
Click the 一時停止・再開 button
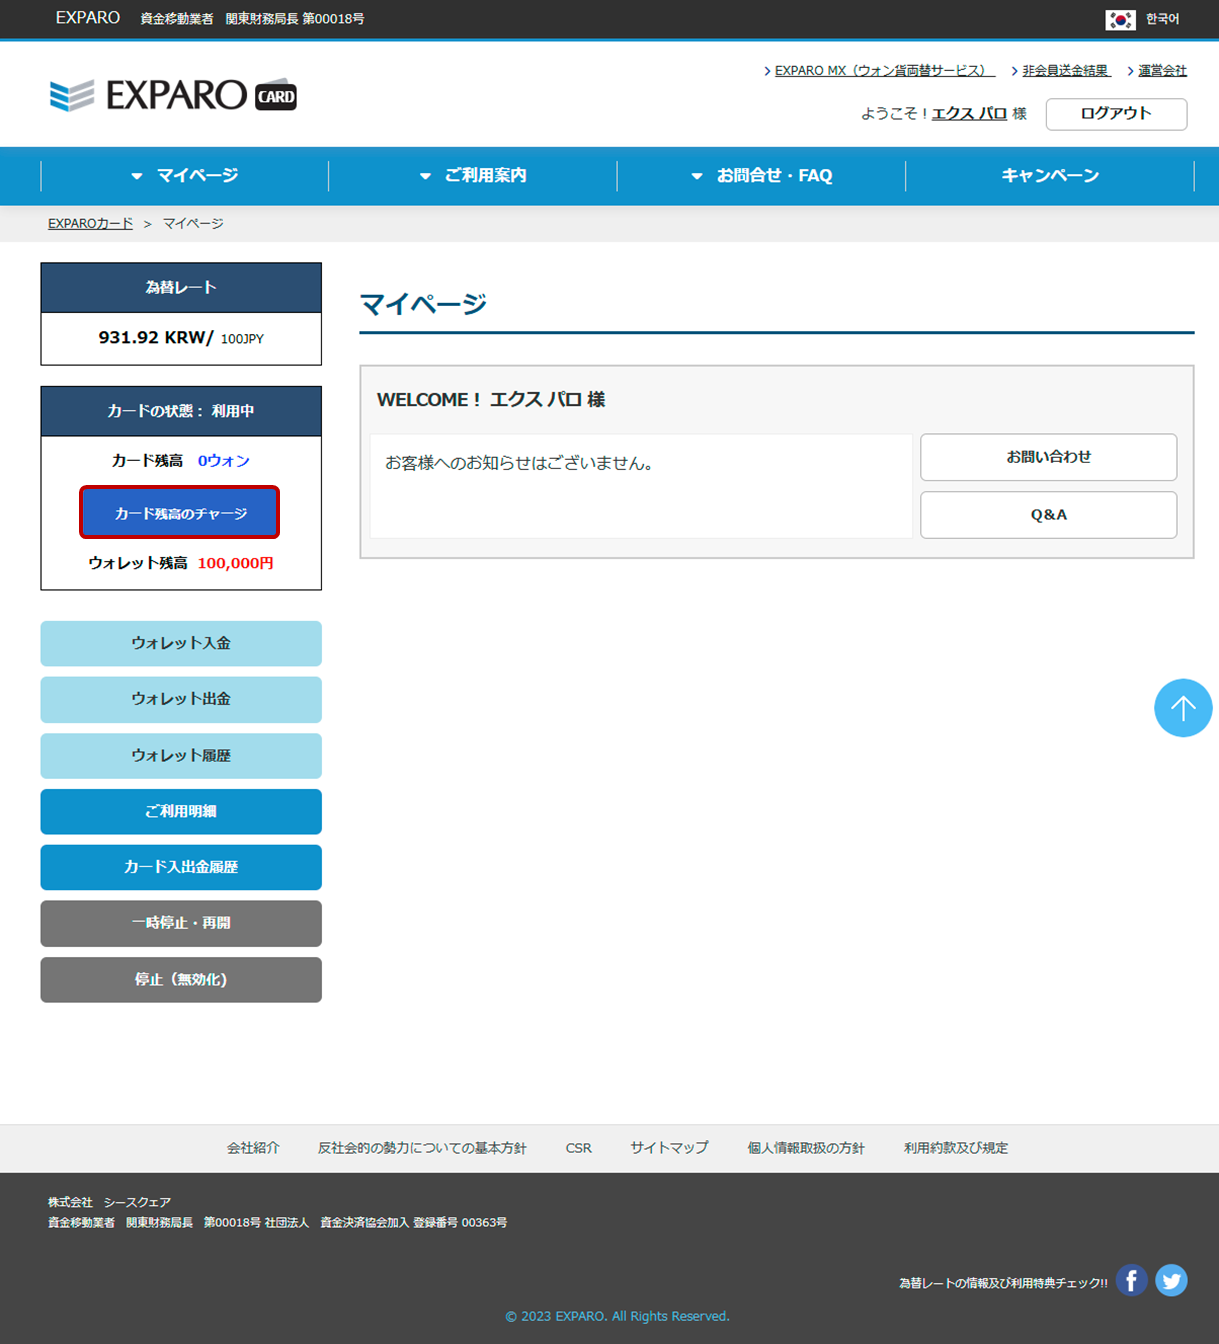coord(181,923)
